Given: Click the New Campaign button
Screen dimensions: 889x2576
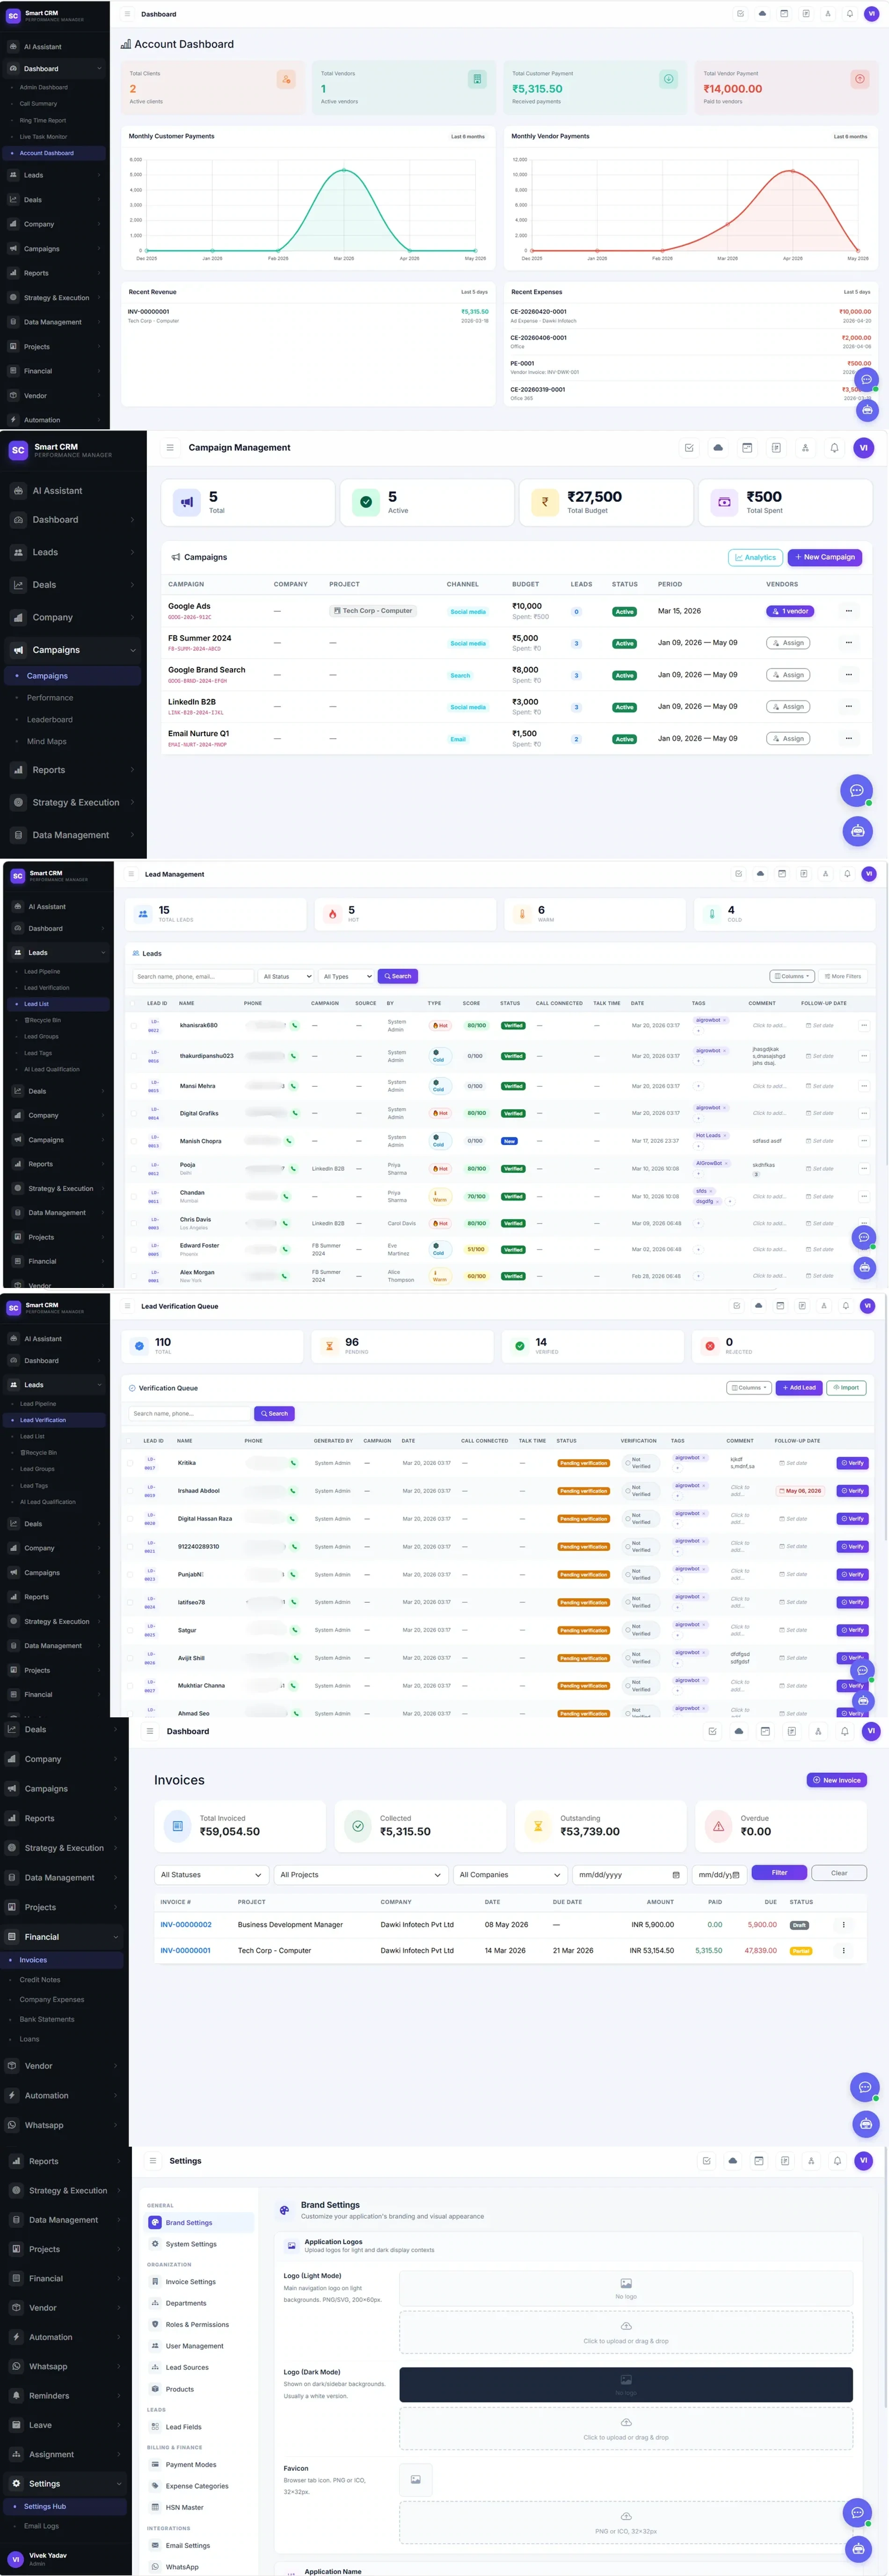Looking at the screenshot, I should point(825,557).
